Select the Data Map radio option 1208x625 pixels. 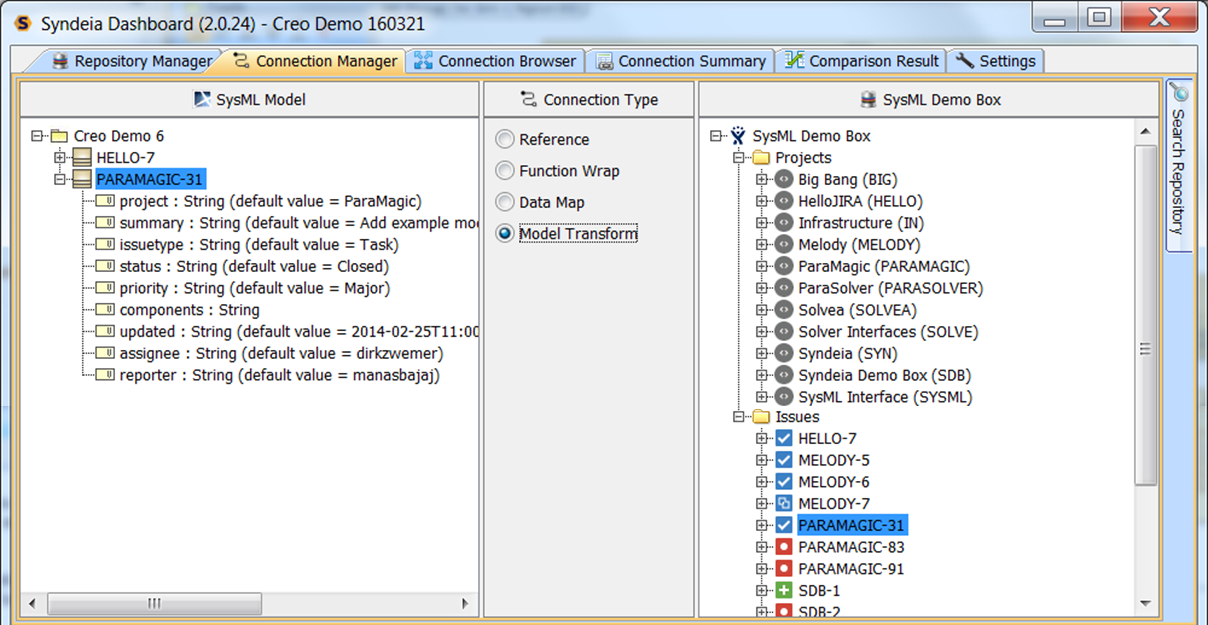[505, 202]
